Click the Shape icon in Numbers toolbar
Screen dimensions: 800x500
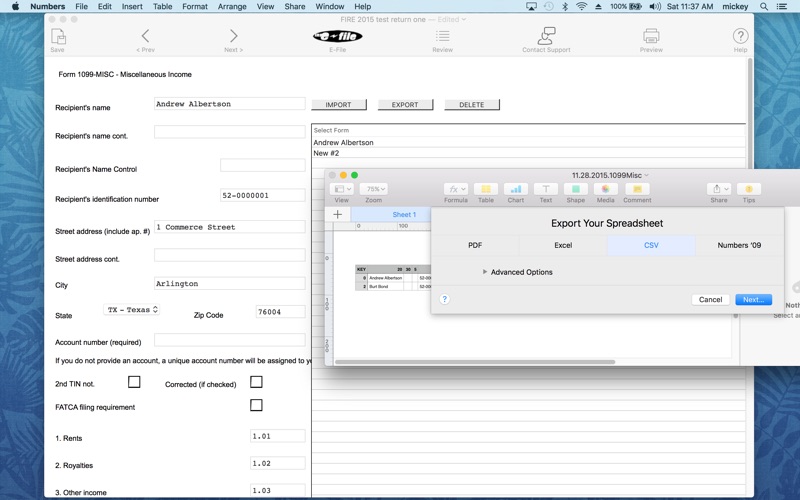(x=576, y=189)
